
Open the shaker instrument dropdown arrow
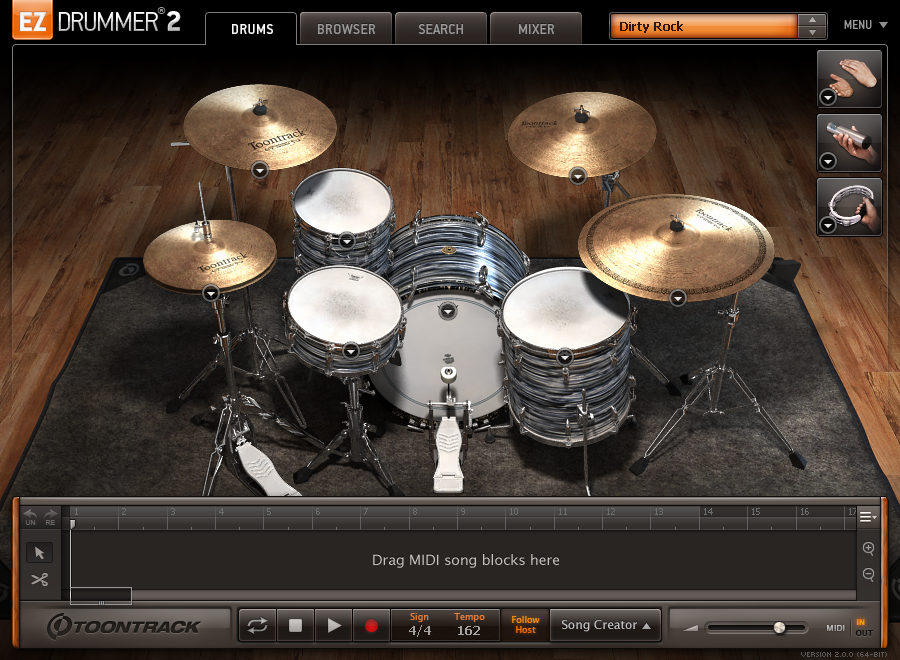[x=828, y=162]
